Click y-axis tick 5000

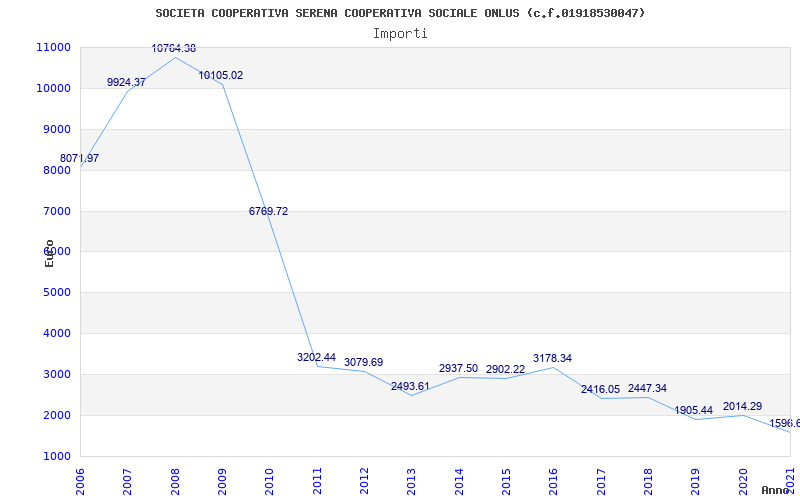pyautogui.click(x=56, y=292)
